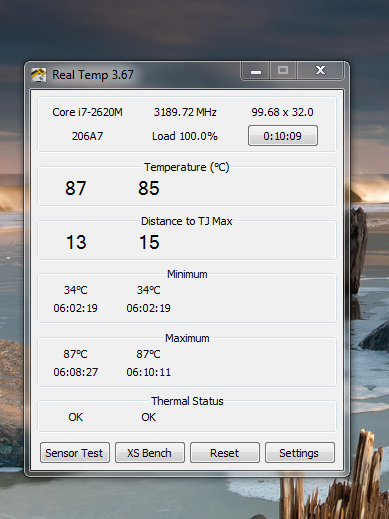Click the 85 core temperature reading
This screenshot has height=519, width=389.
click(x=149, y=188)
